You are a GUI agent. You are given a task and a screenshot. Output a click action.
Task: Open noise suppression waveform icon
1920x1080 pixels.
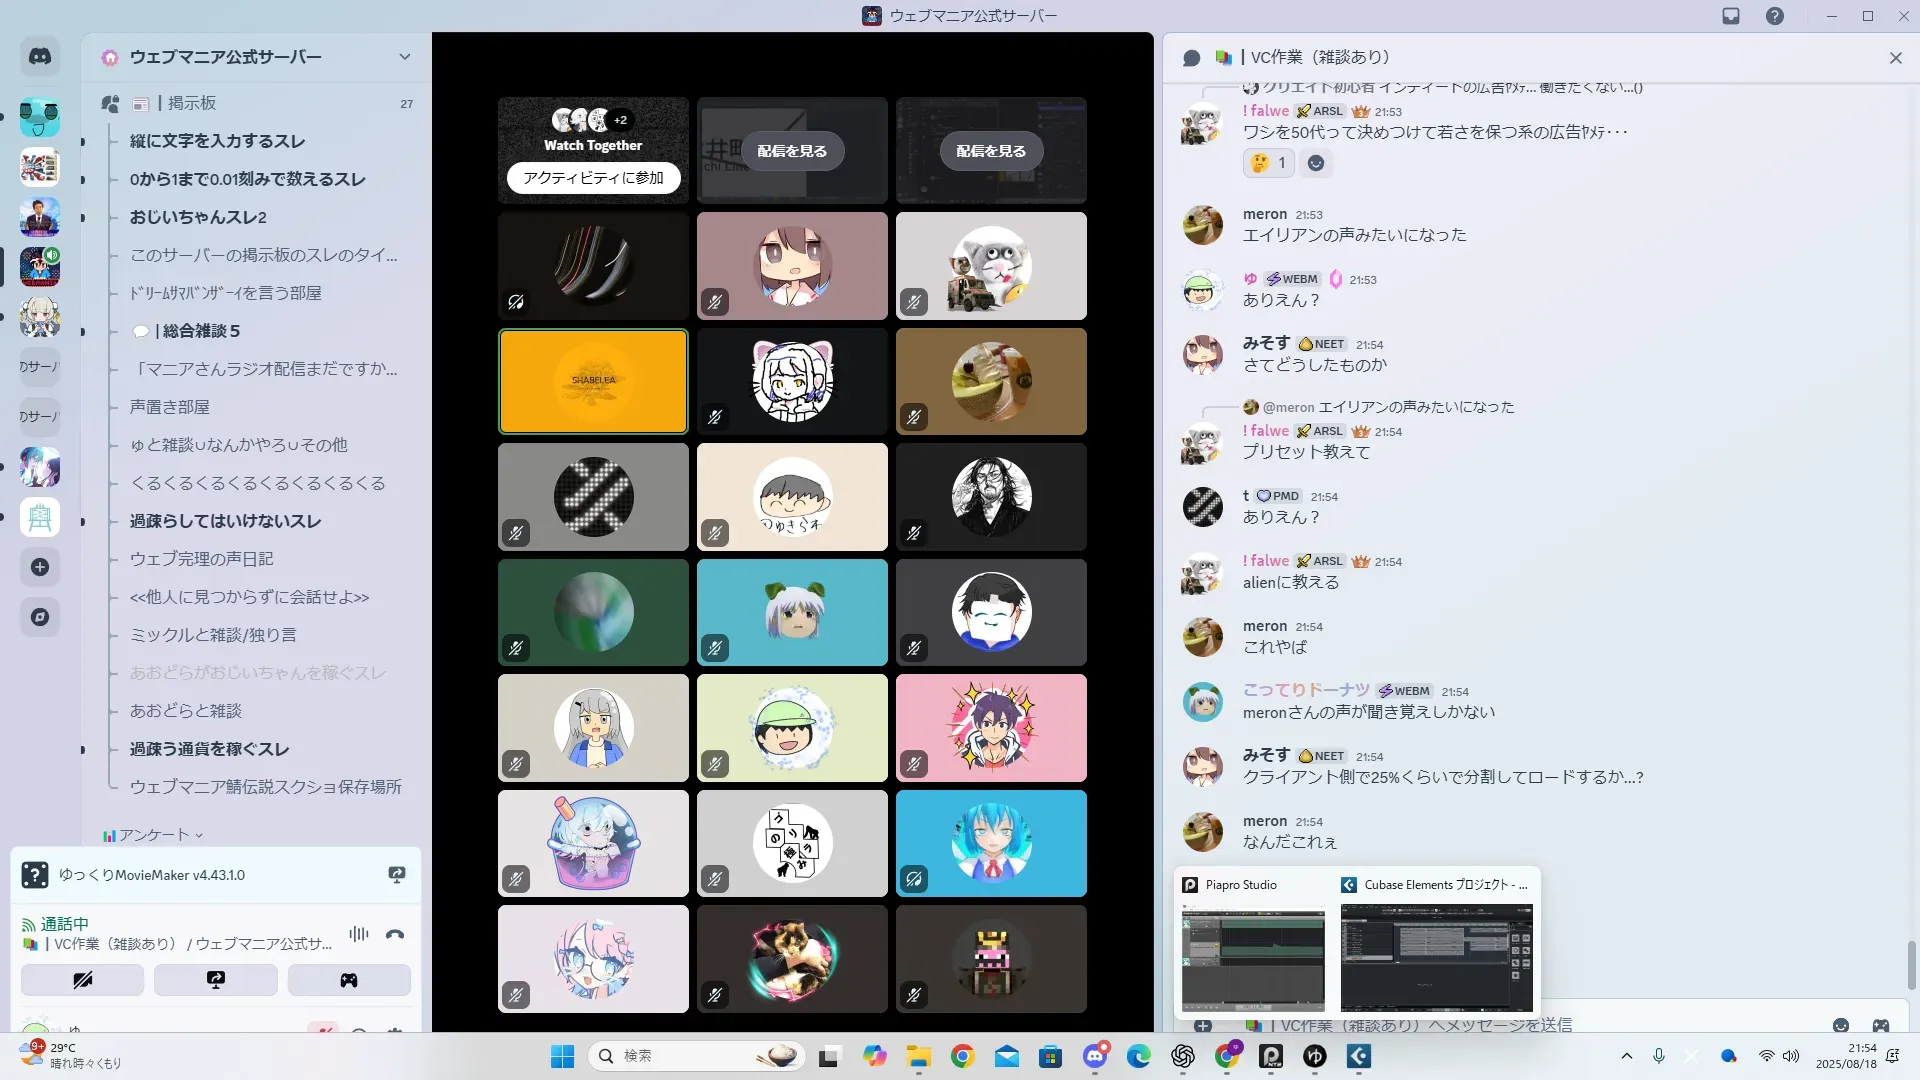[x=358, y=934]
